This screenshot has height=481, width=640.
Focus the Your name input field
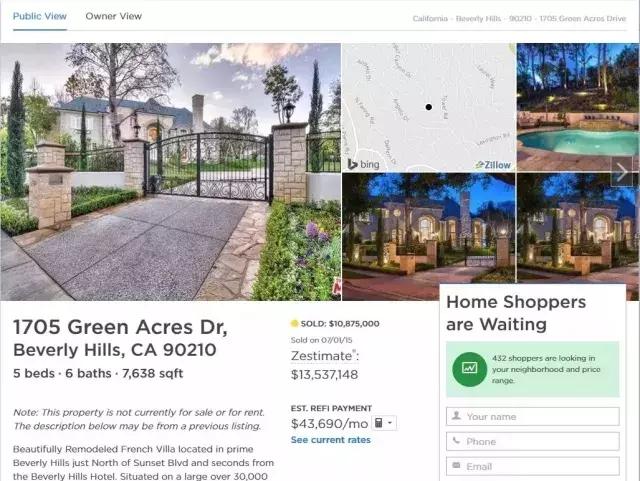click(x=533, y=416)
